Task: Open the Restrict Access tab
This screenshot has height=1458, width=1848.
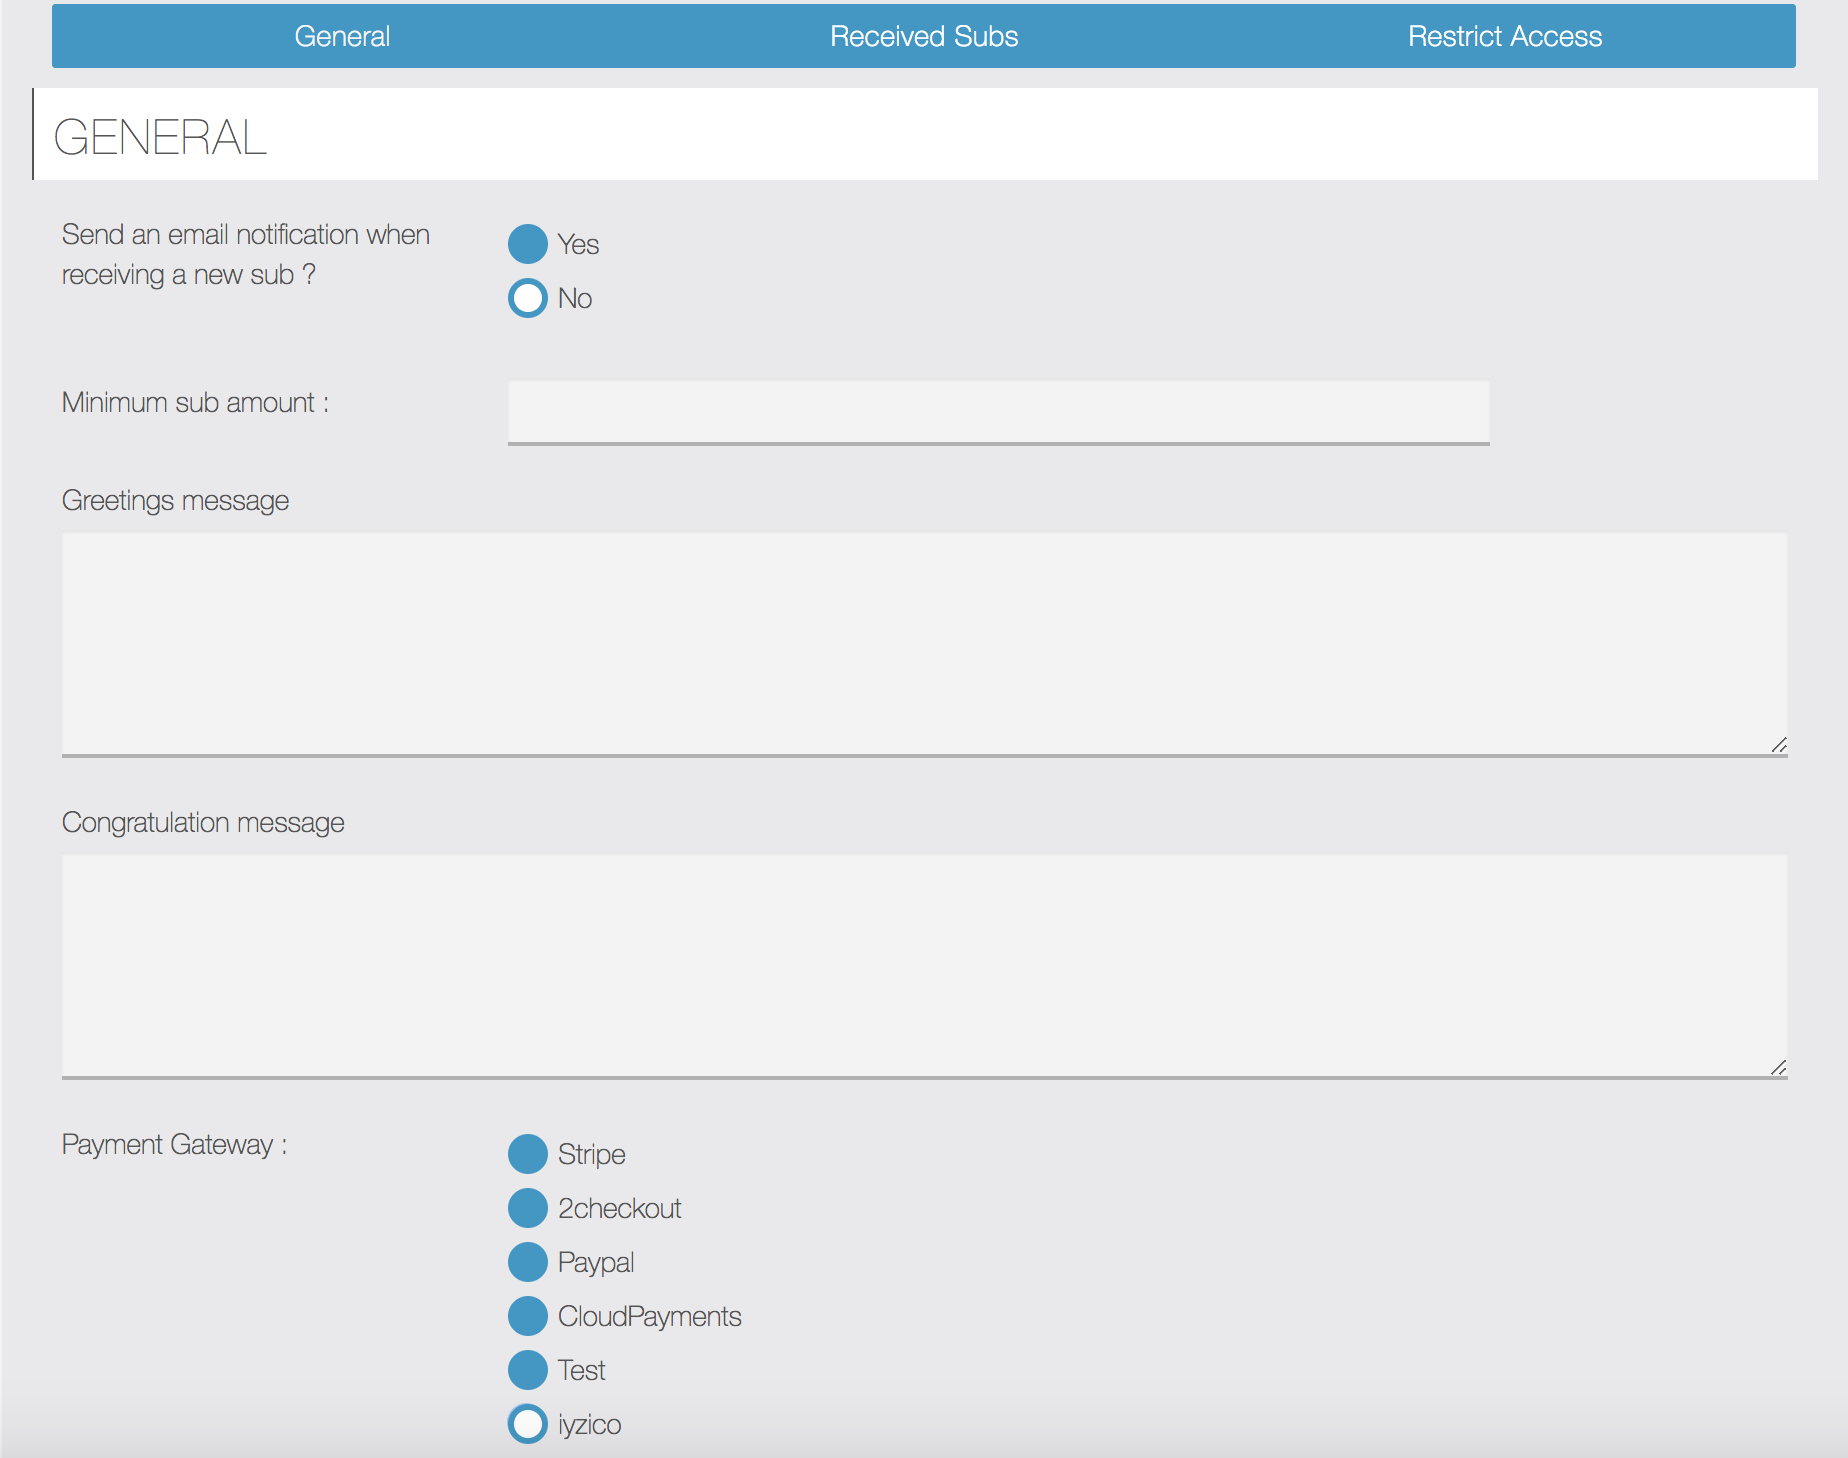Action: (1505, 36)
